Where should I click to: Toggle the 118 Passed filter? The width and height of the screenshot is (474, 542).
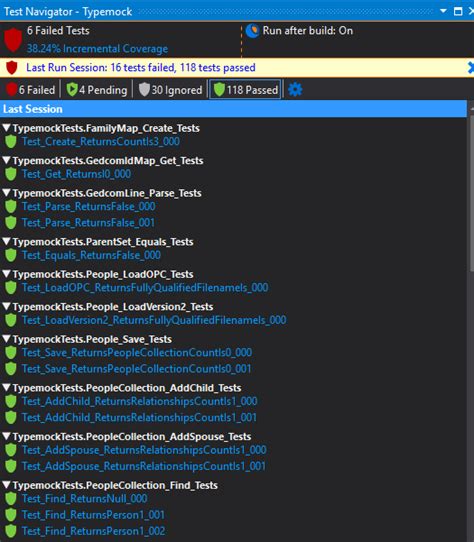245,90
